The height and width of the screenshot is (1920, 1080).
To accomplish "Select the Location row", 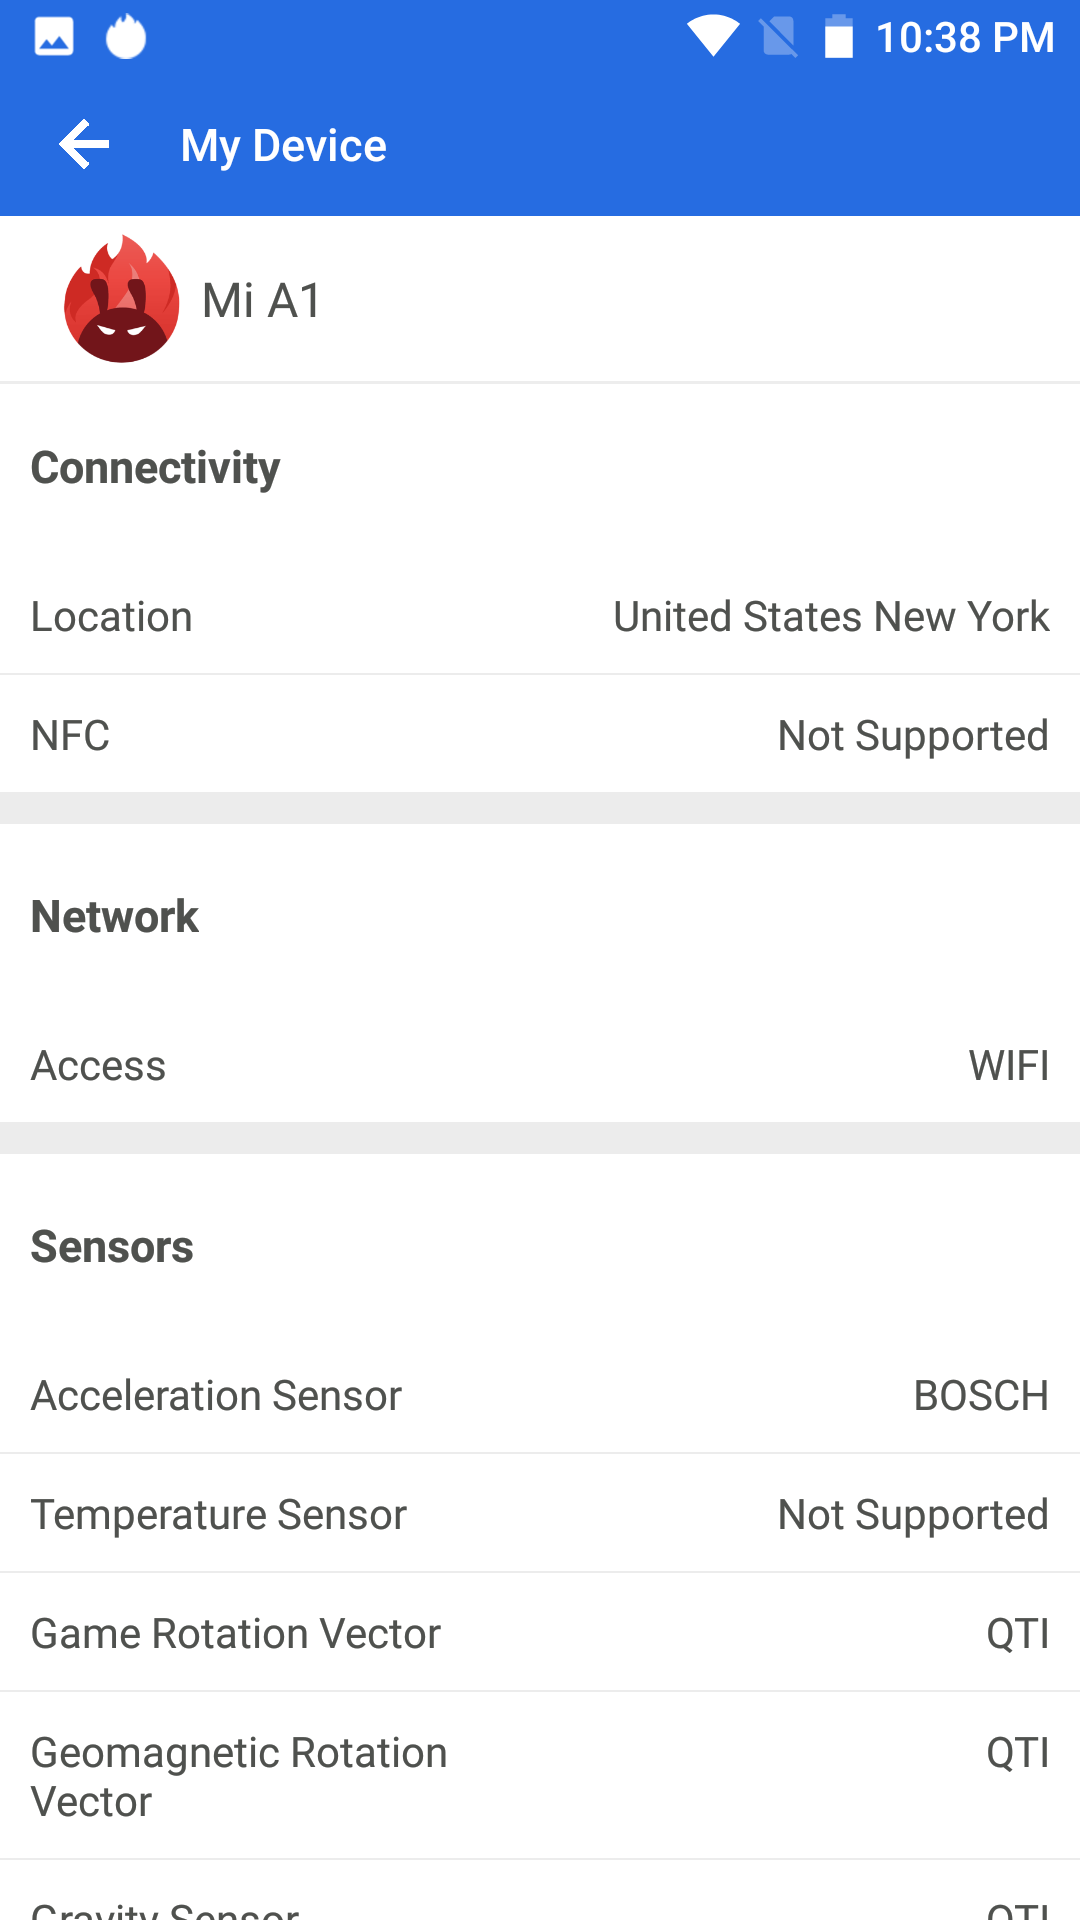I will pyautogui.click(x=540, y=617).
